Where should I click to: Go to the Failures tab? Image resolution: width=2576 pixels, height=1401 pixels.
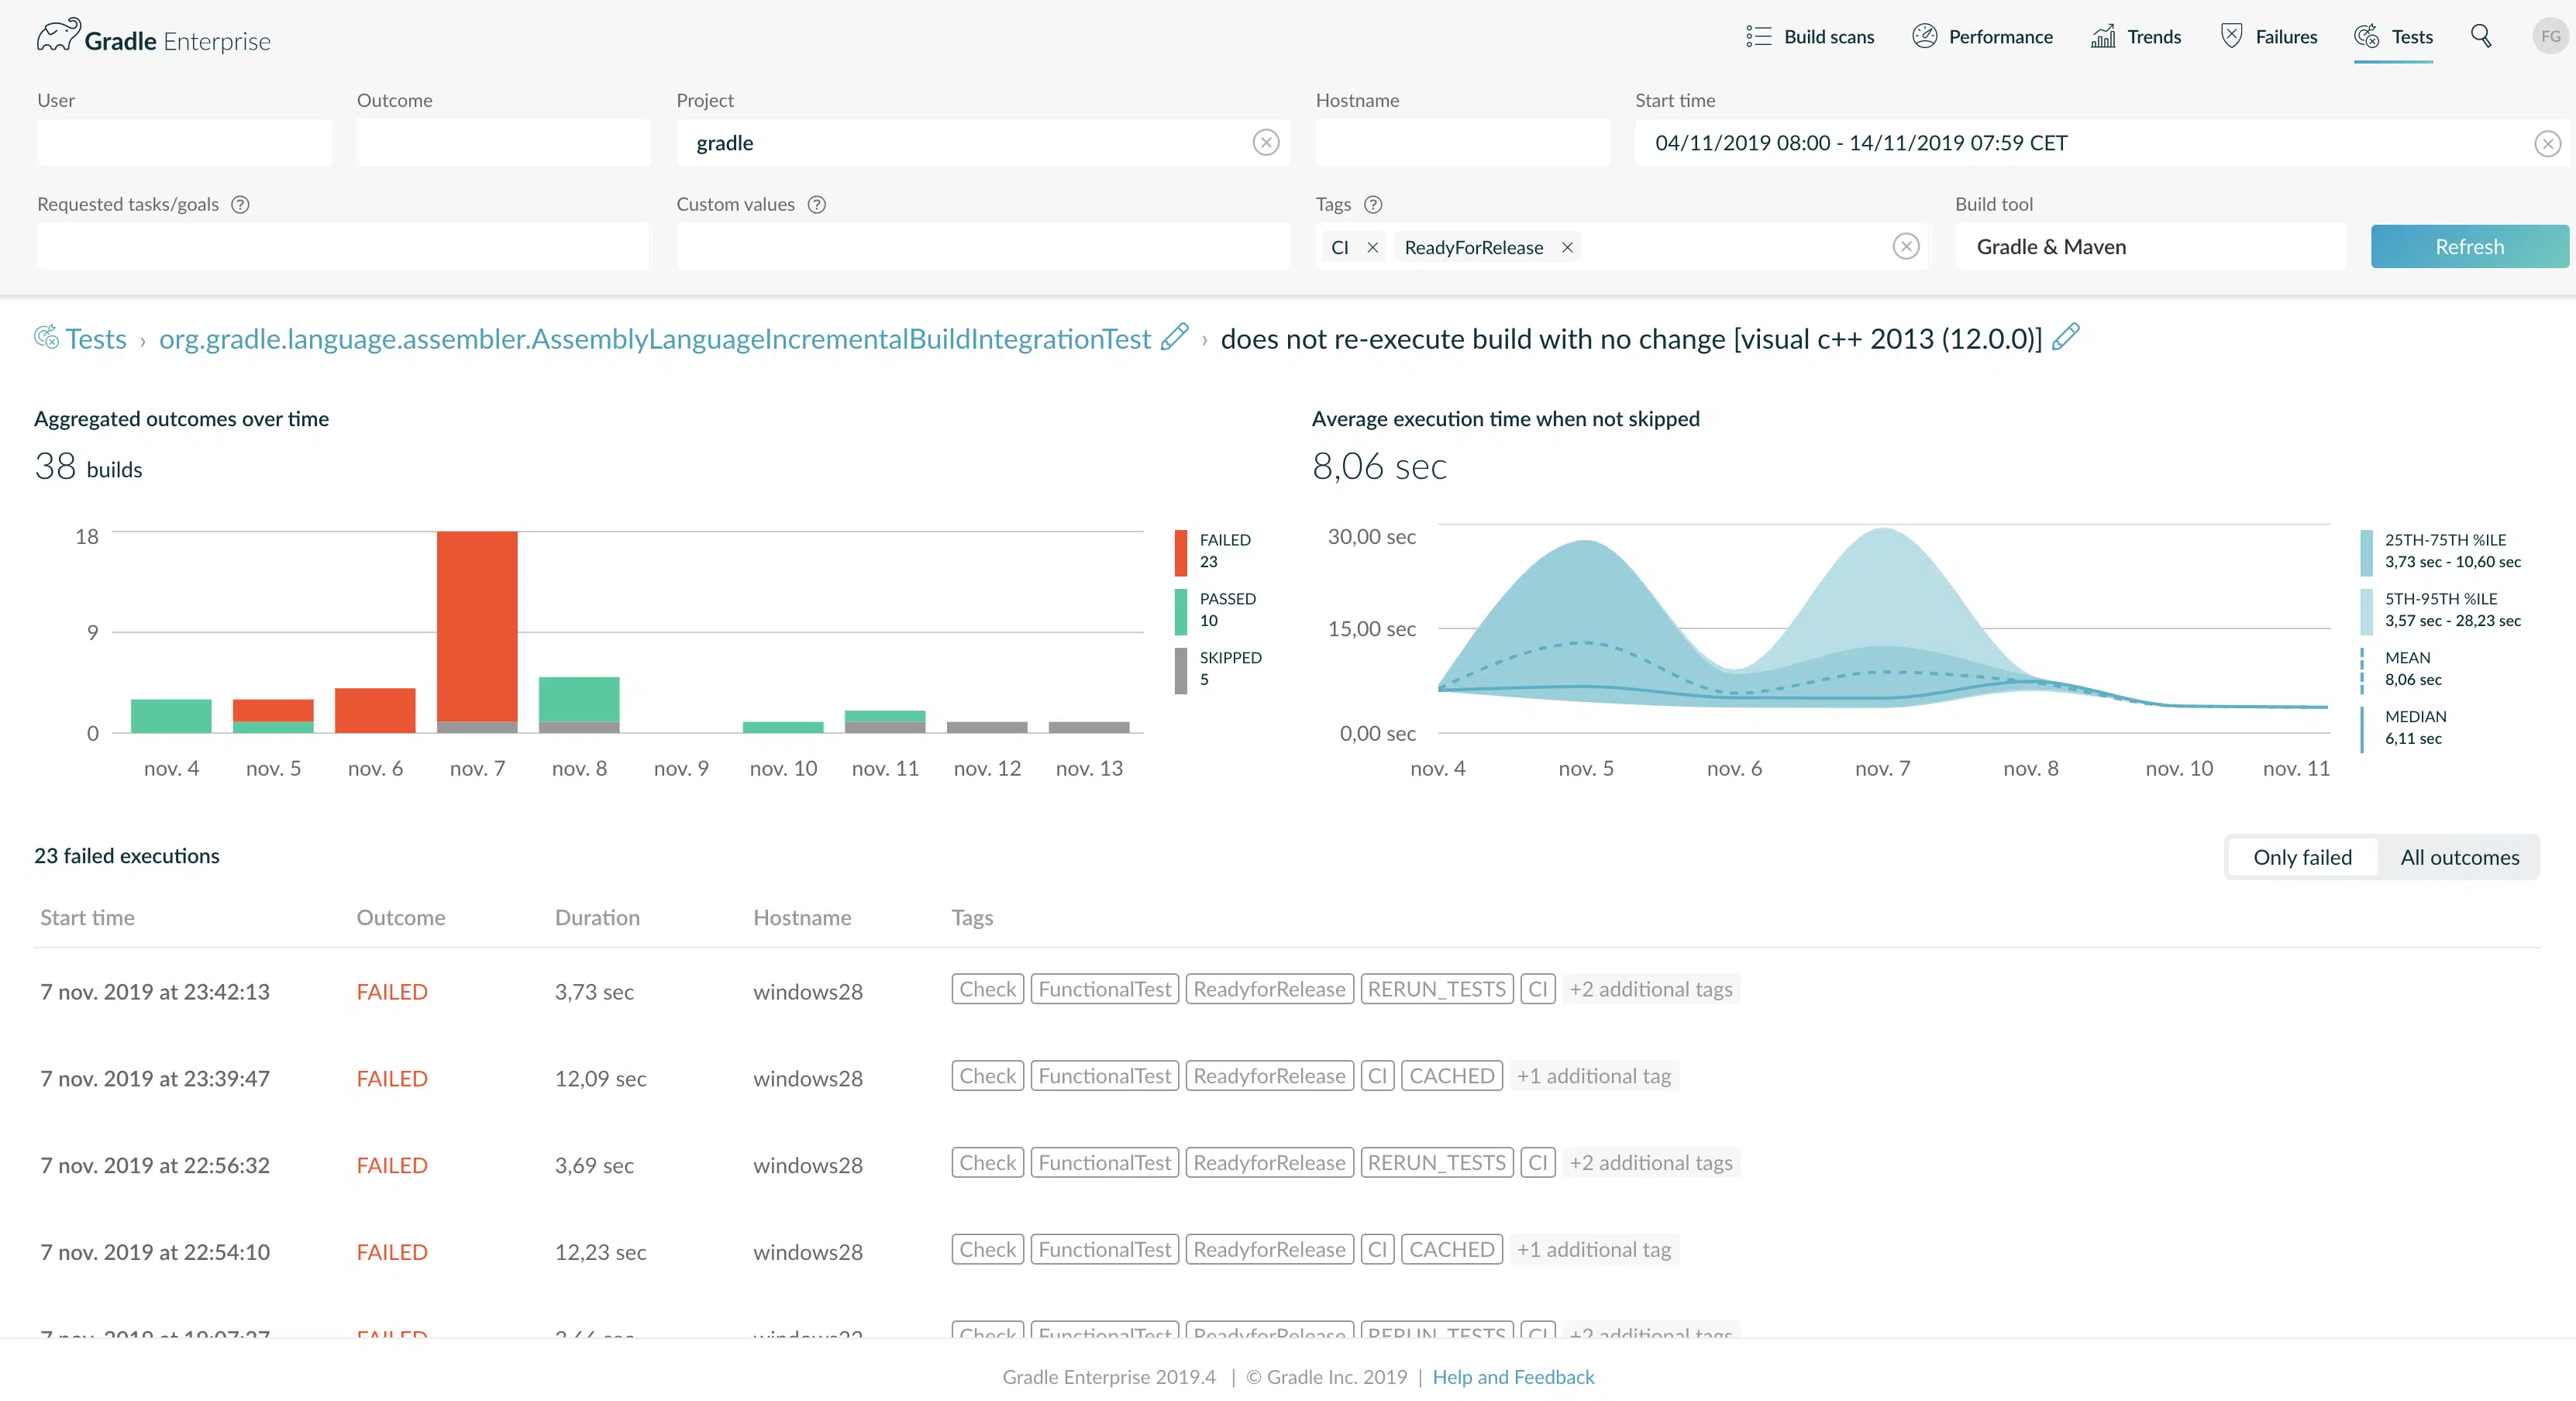2268,36
